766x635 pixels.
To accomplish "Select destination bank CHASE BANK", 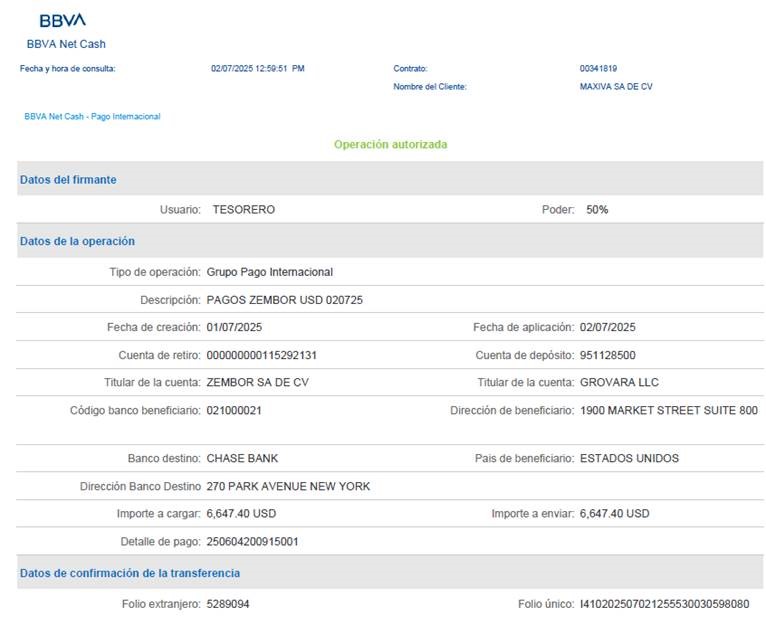I will 242,458.
